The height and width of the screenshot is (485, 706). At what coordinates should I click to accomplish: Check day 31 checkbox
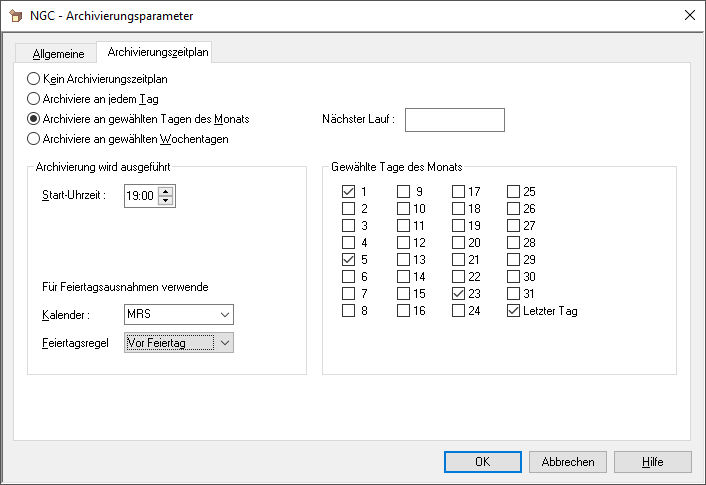point(514,294)
